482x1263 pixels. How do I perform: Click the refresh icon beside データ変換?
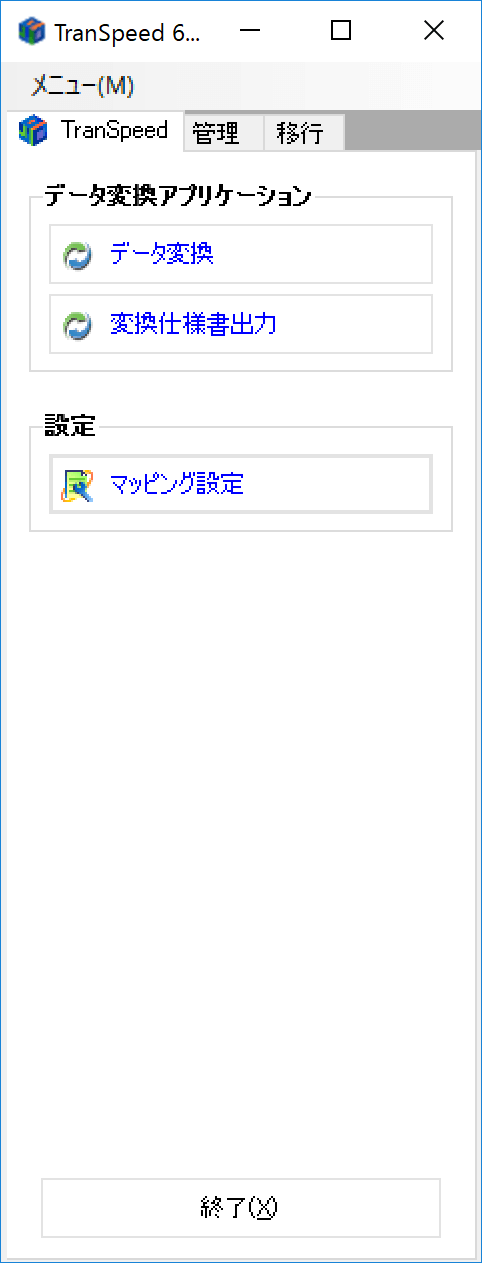pos(76,255)
